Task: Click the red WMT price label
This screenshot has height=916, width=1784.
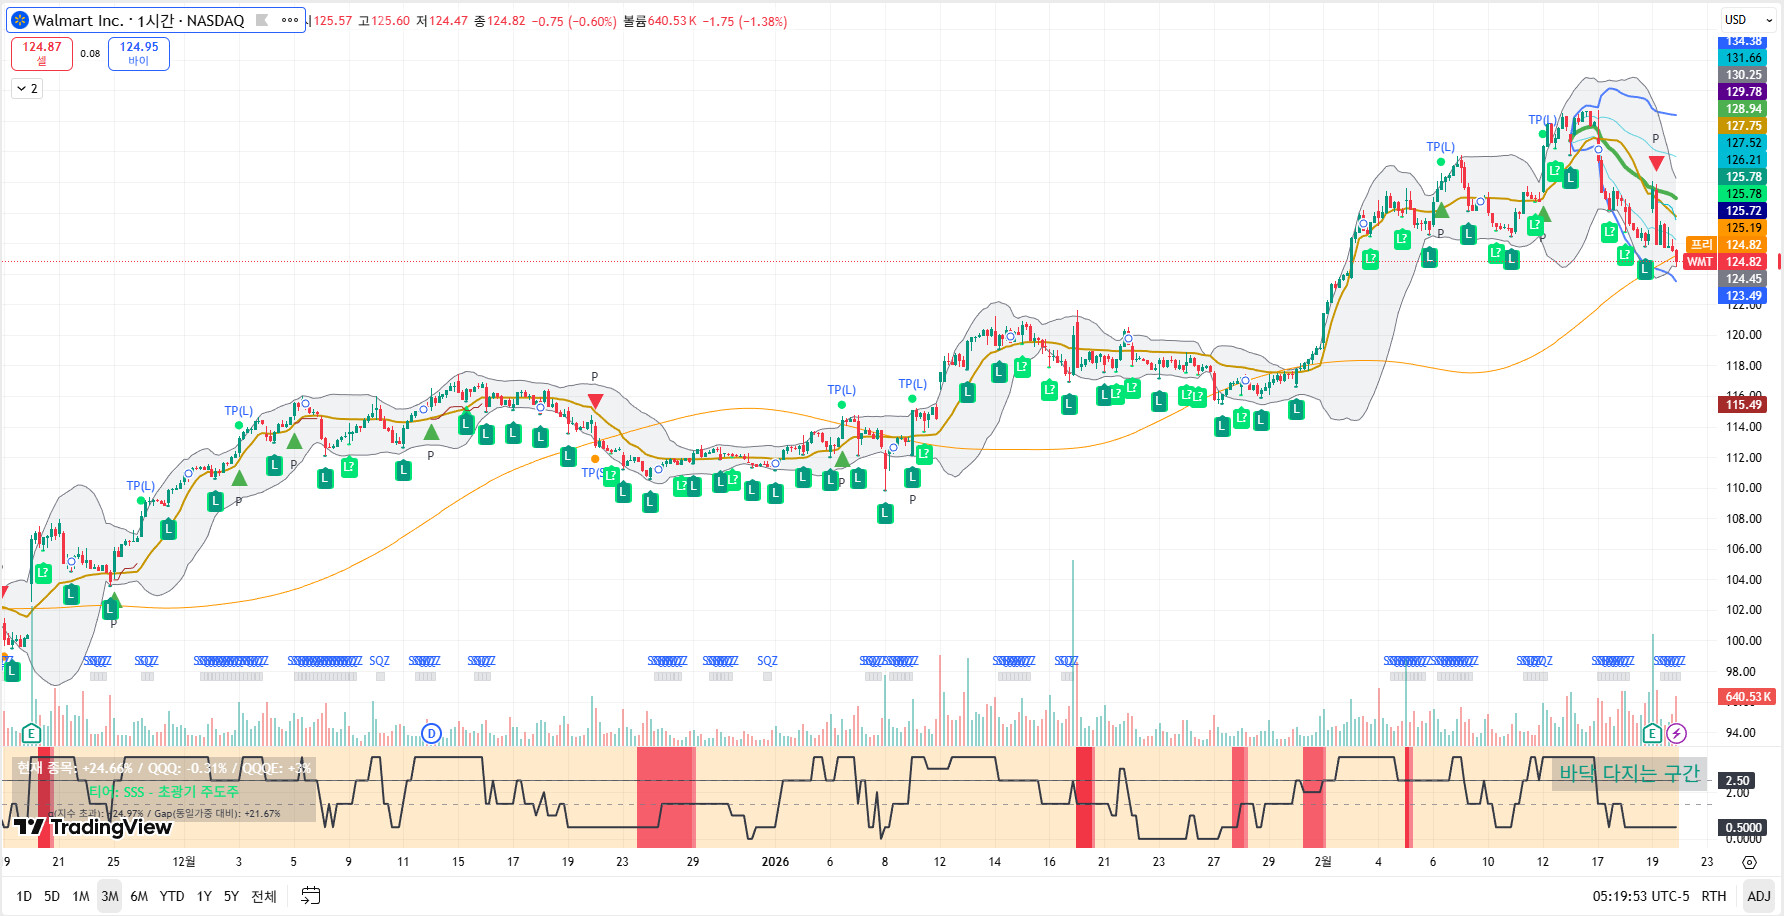Action: (1700, 262)
